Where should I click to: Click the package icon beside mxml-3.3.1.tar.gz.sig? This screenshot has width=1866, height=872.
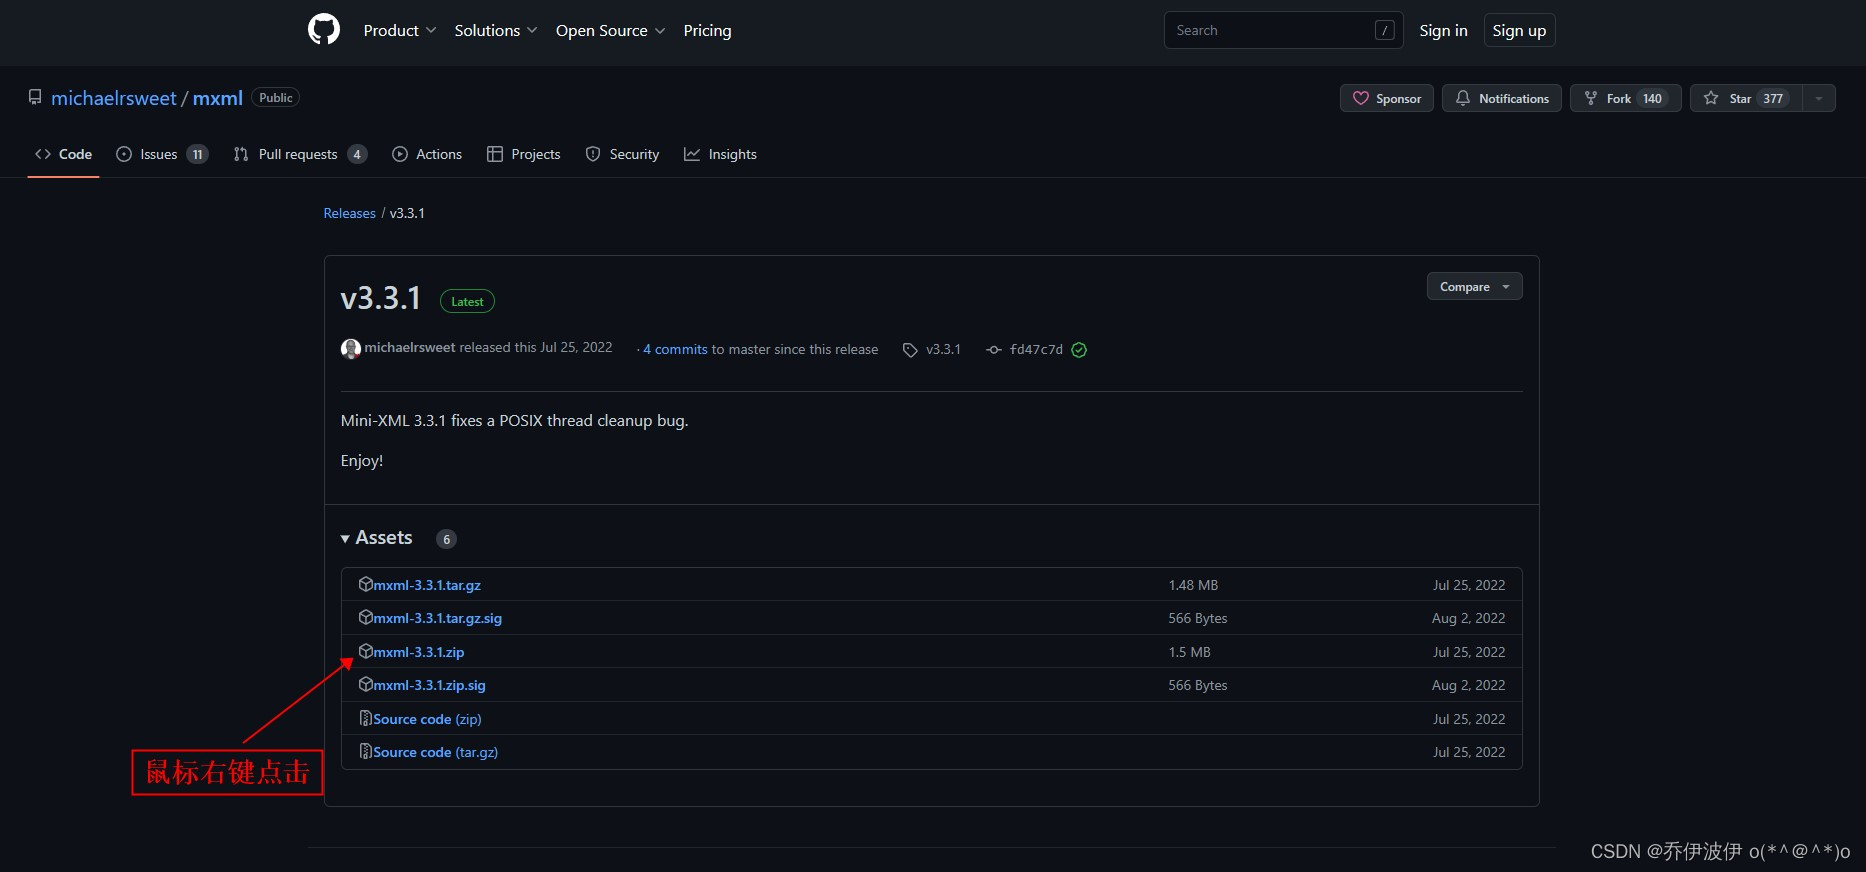(366, 617)
